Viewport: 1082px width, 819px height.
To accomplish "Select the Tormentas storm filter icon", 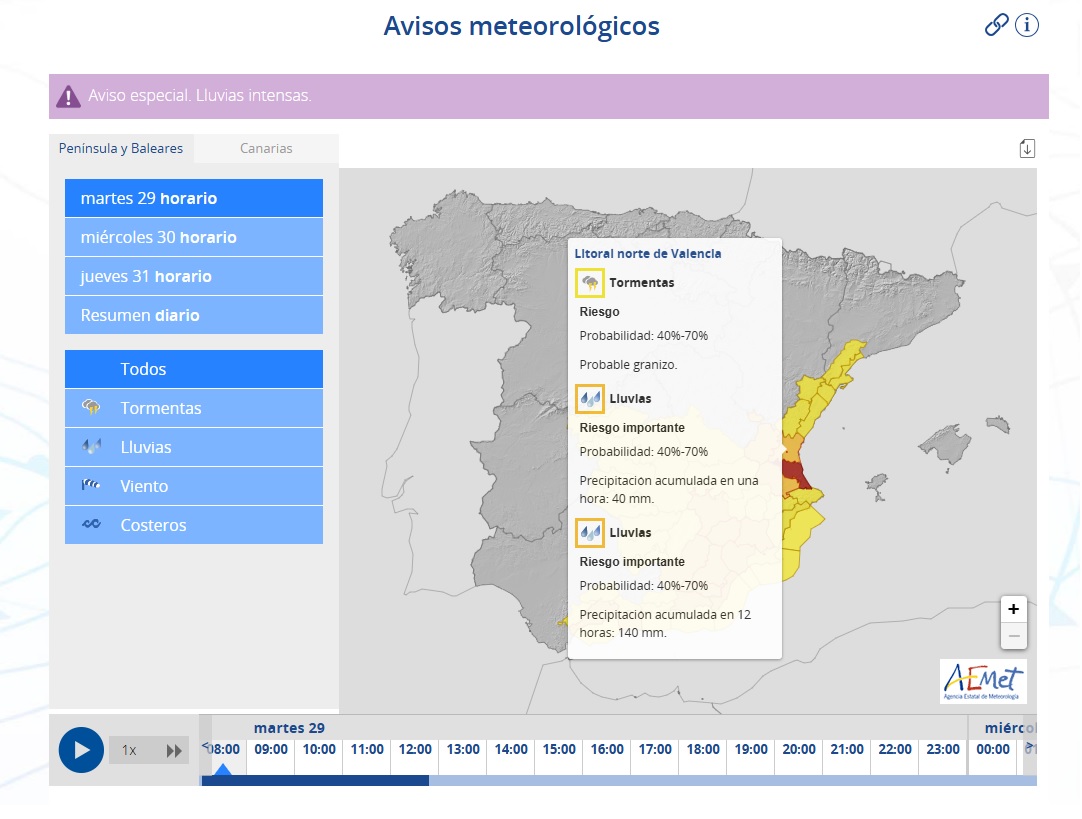I will click(92, 407).
